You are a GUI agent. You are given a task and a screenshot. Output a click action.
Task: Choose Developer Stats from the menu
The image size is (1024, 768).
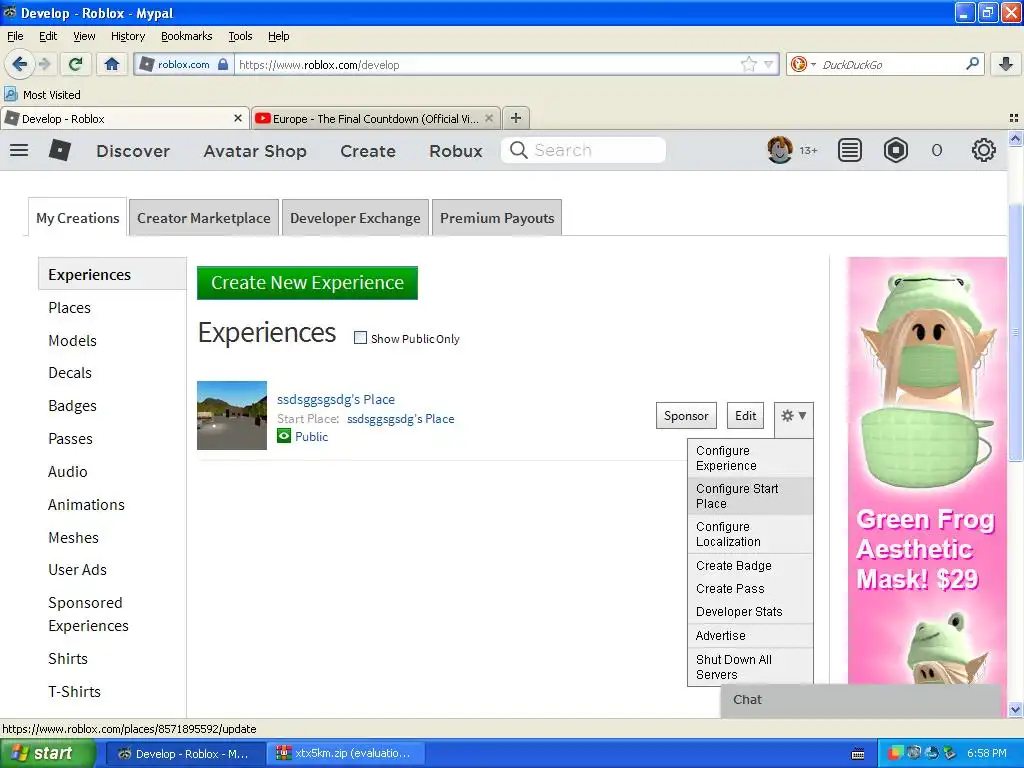[750, 611]
